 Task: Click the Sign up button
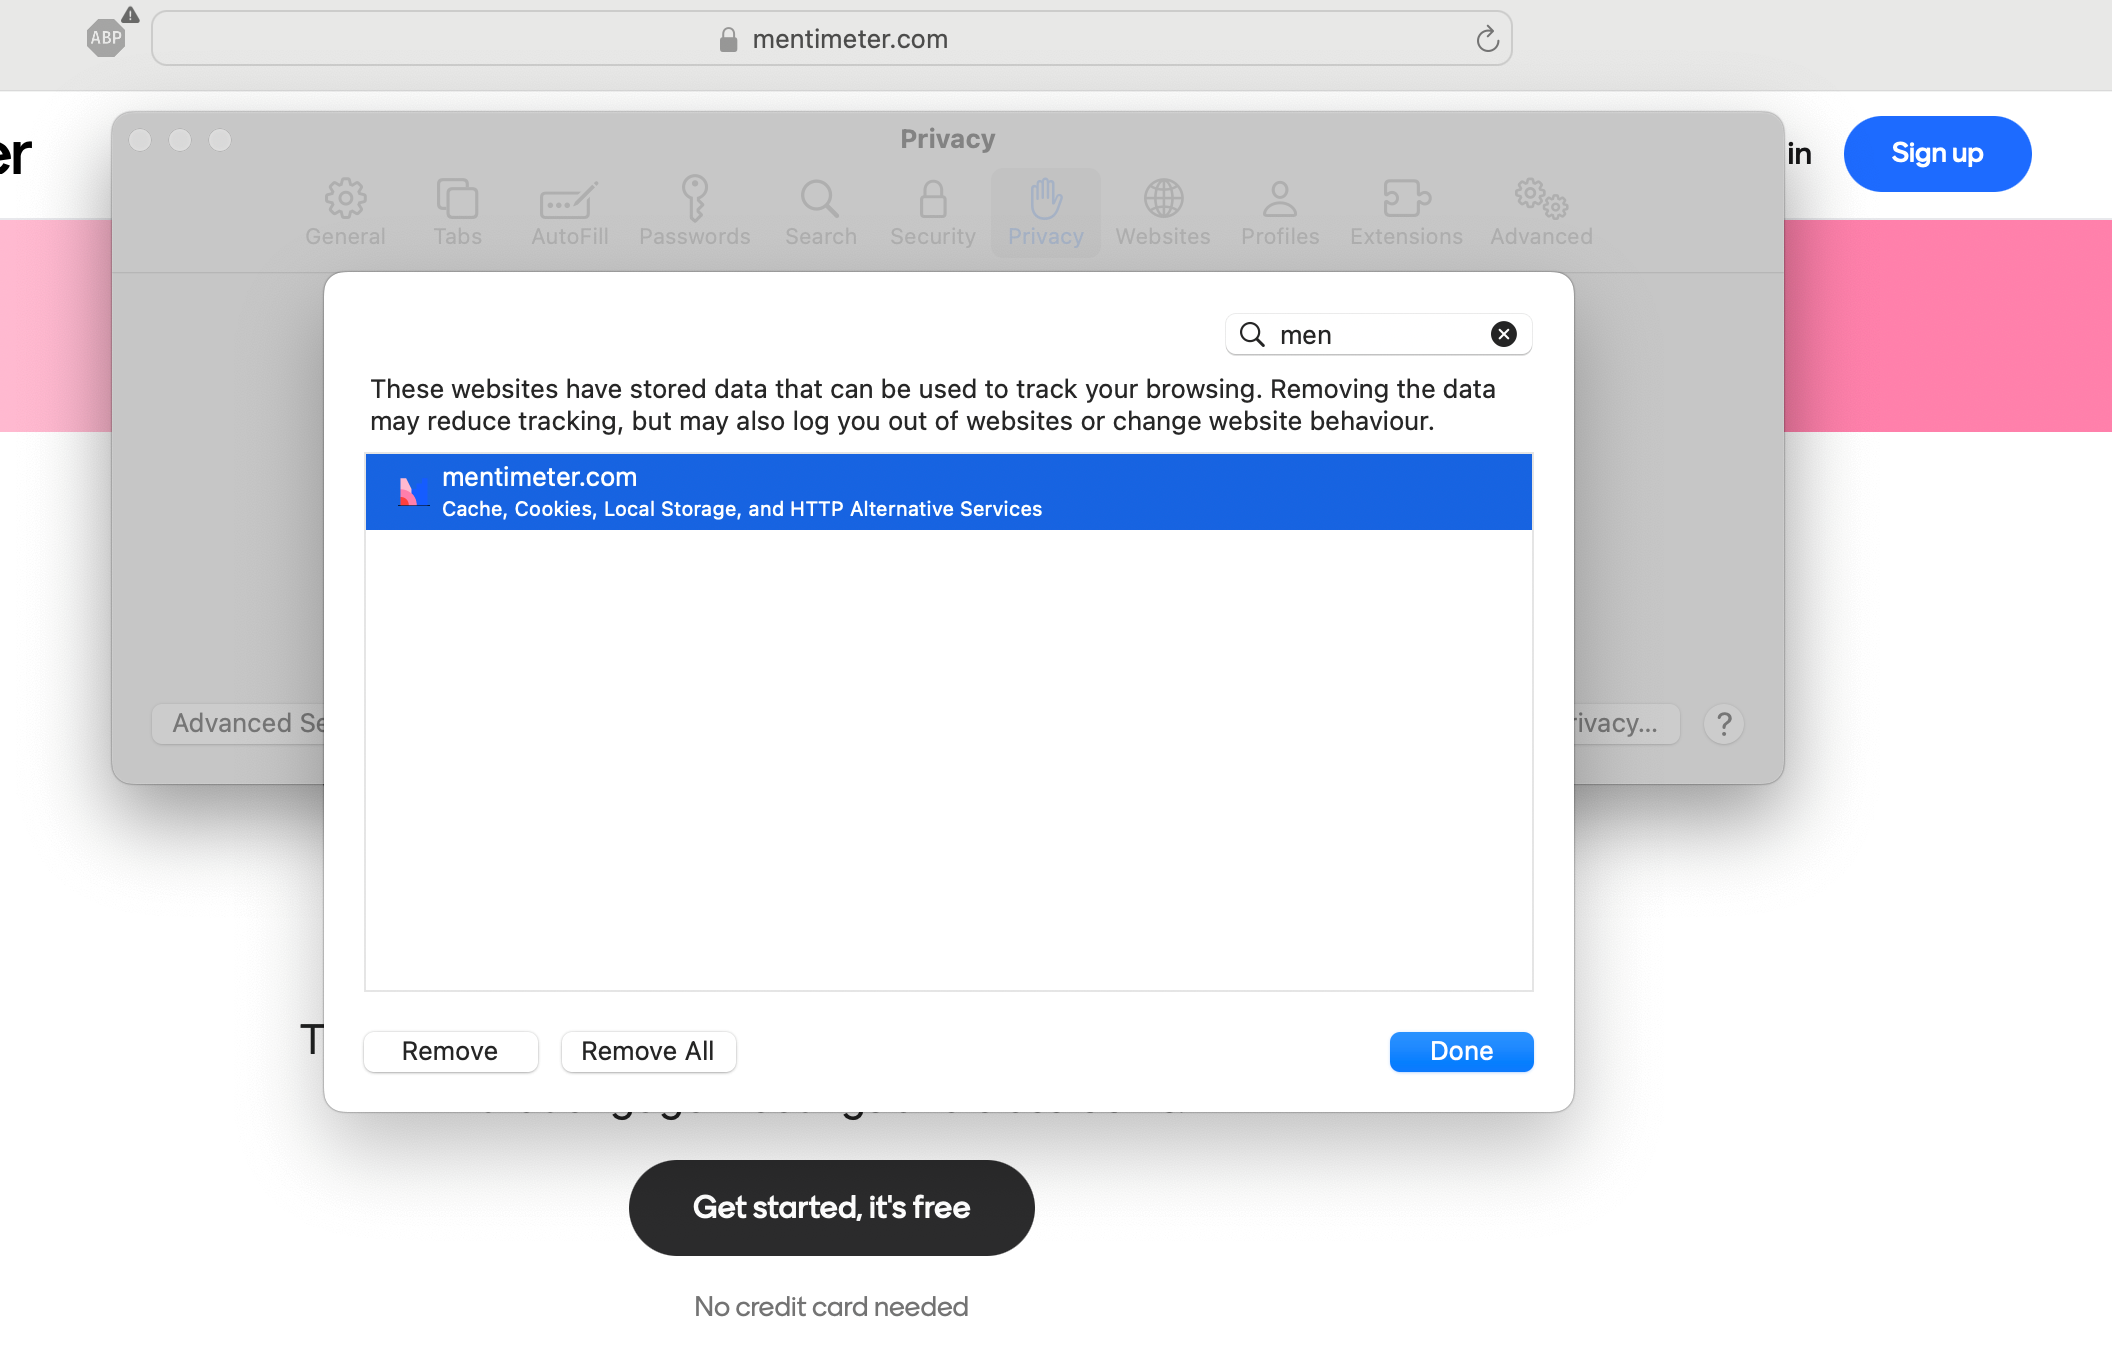pos(1937,153)
